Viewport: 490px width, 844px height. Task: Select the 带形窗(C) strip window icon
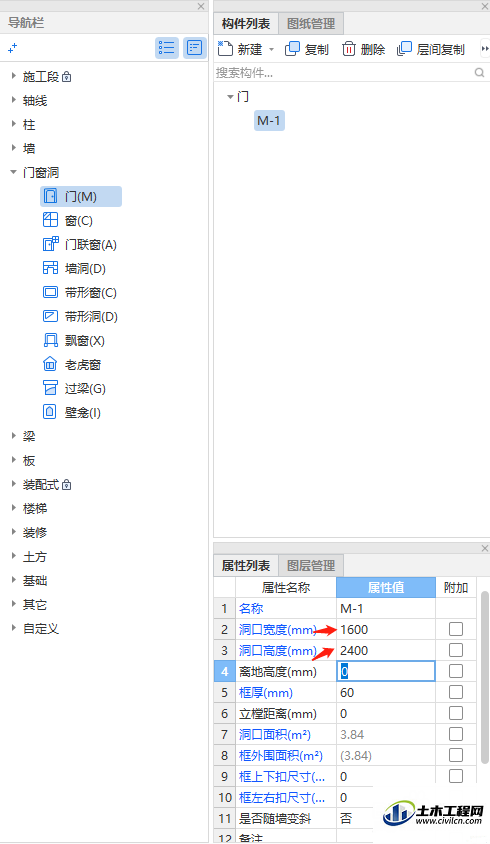[x=50, y=292]
